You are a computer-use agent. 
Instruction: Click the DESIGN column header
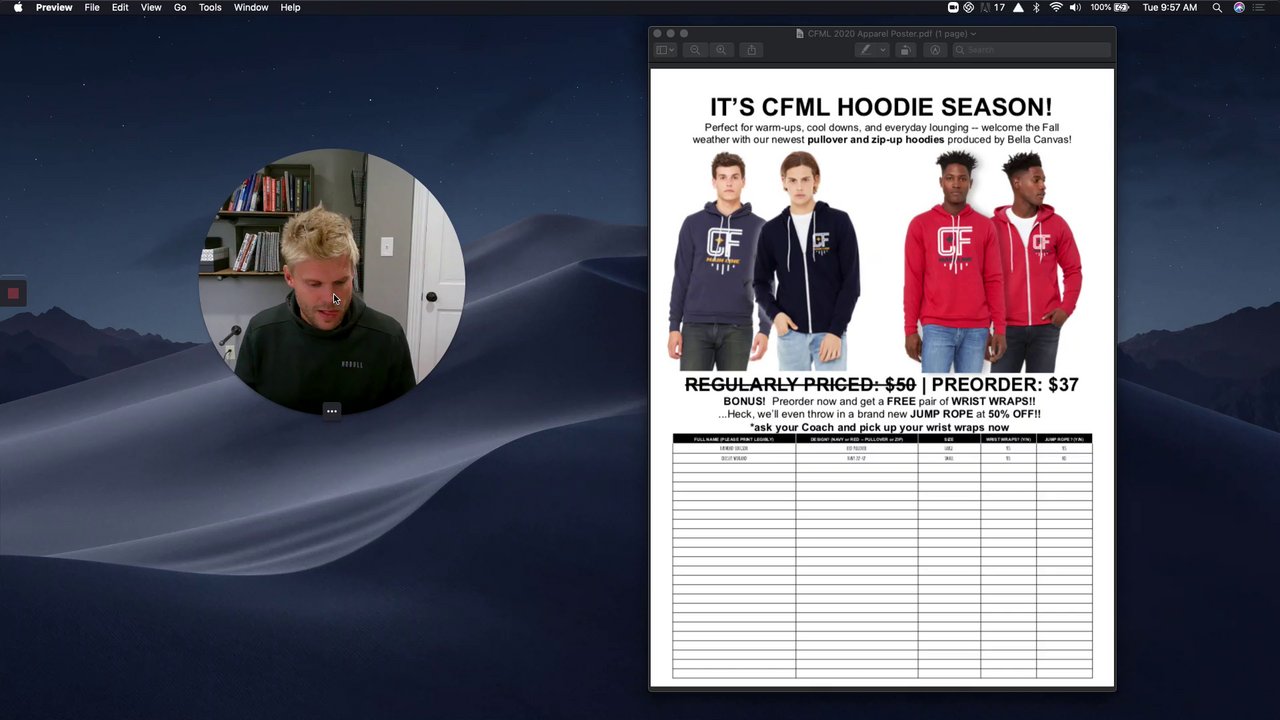(x=857, y=439)
